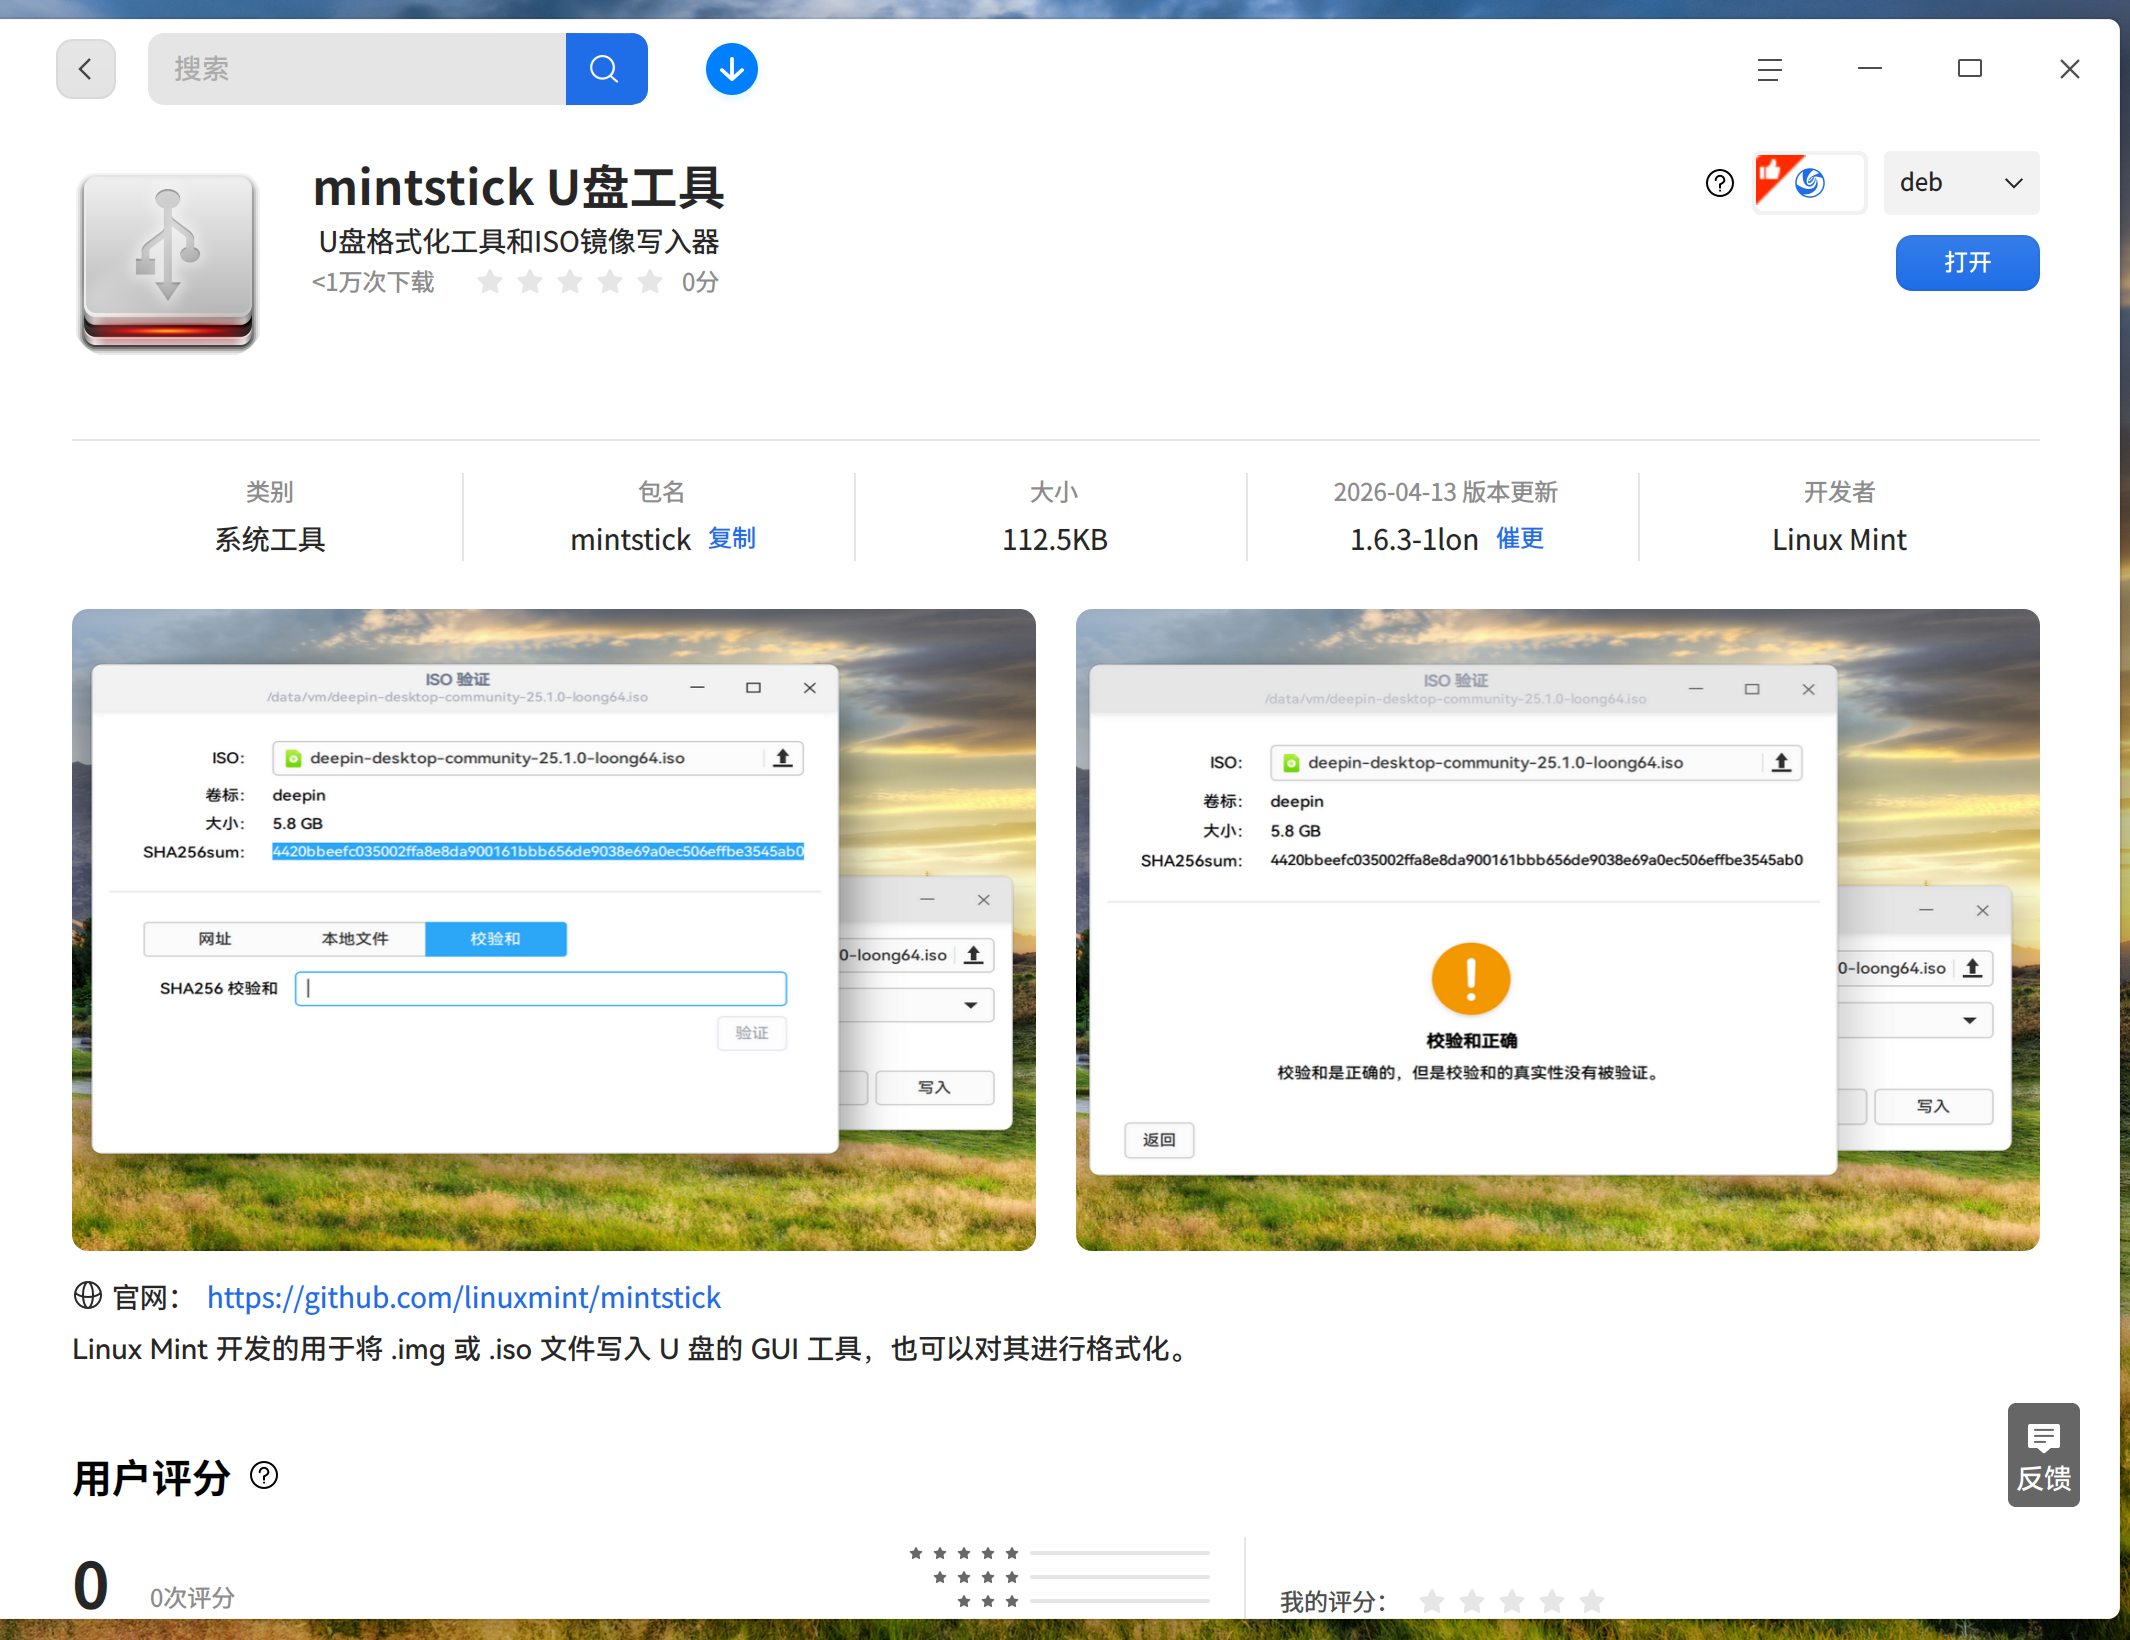Click the back arrow to return
The width and height of the screenshot is (2130, 1640).
86,68
